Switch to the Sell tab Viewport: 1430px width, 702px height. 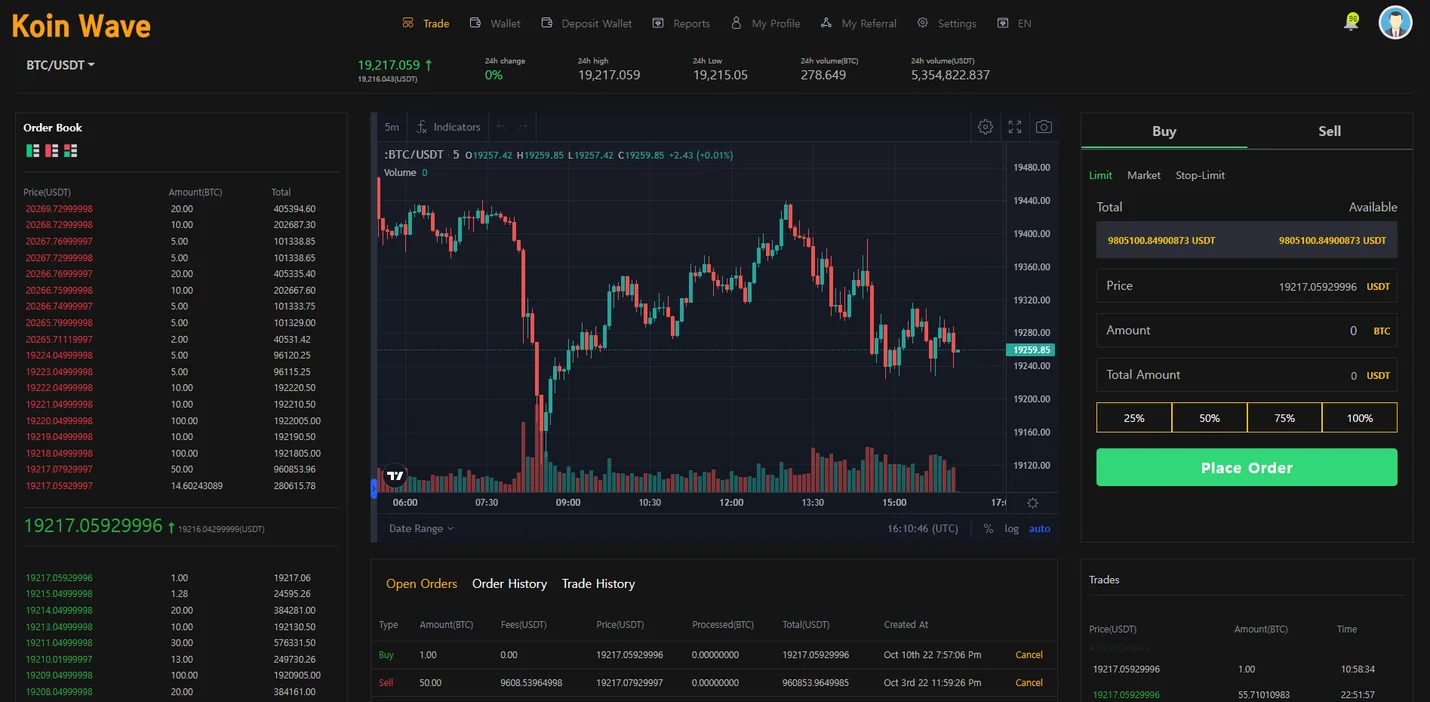[1329, 131]
